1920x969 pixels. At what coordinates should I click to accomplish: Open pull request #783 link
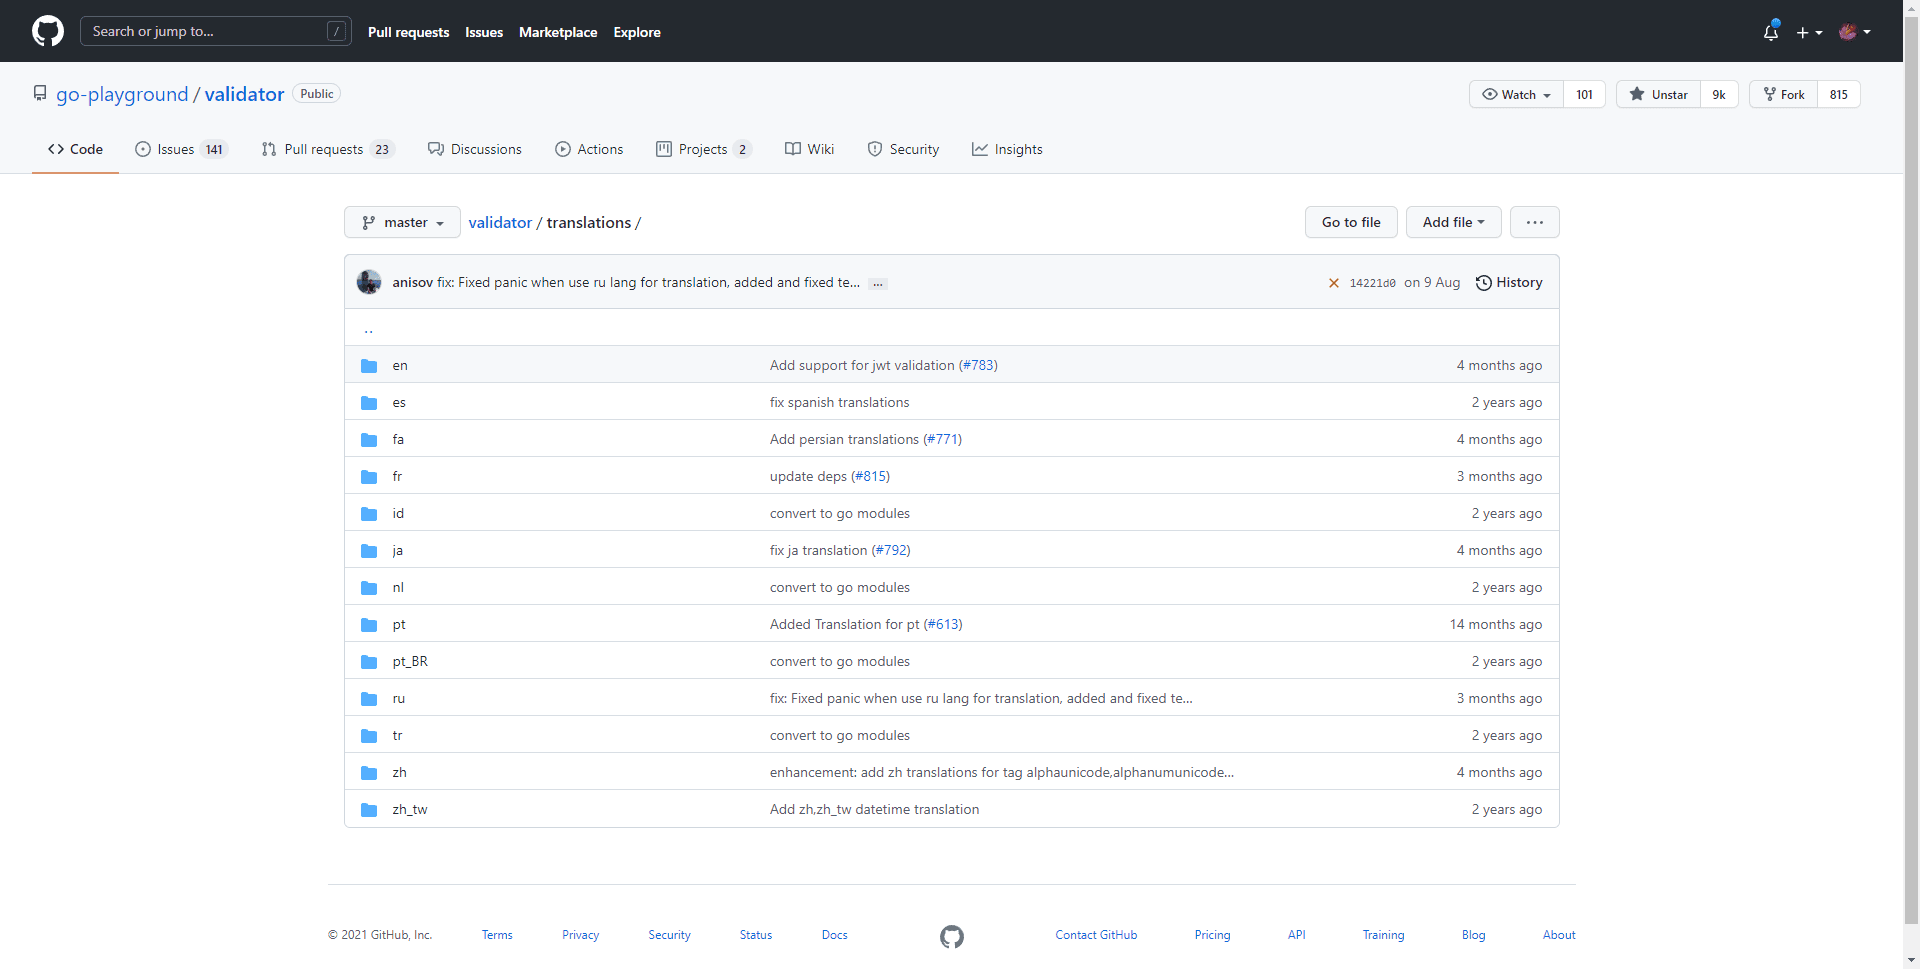pyautogui.click(x=978, y=366)
